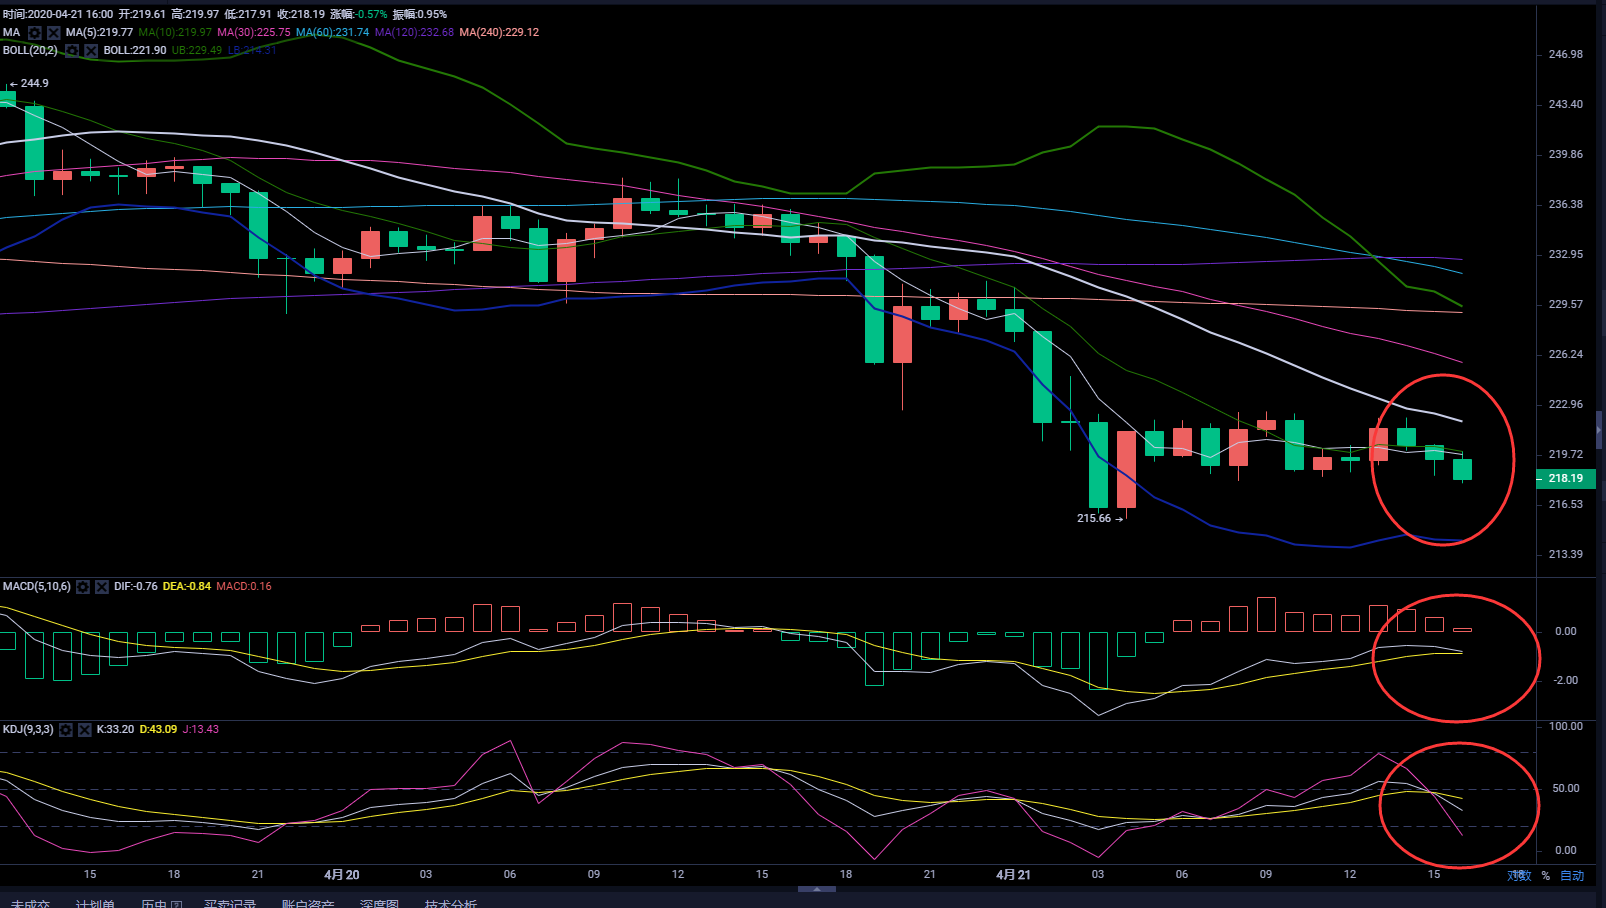This screenshot has height=908, width=1606.
Task: Open the 深度图 (depth chart) tab
Action: click(x=379, y=903)
